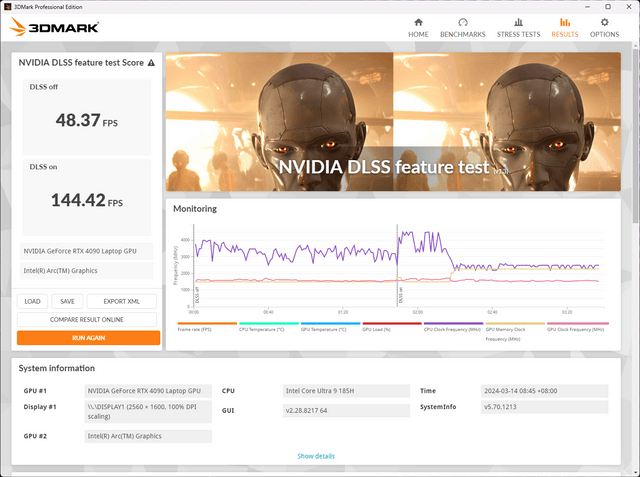Toggle the CPU Clock Frequency legend series
Viewport: 640px width, 477px height.
click(452, 329)
